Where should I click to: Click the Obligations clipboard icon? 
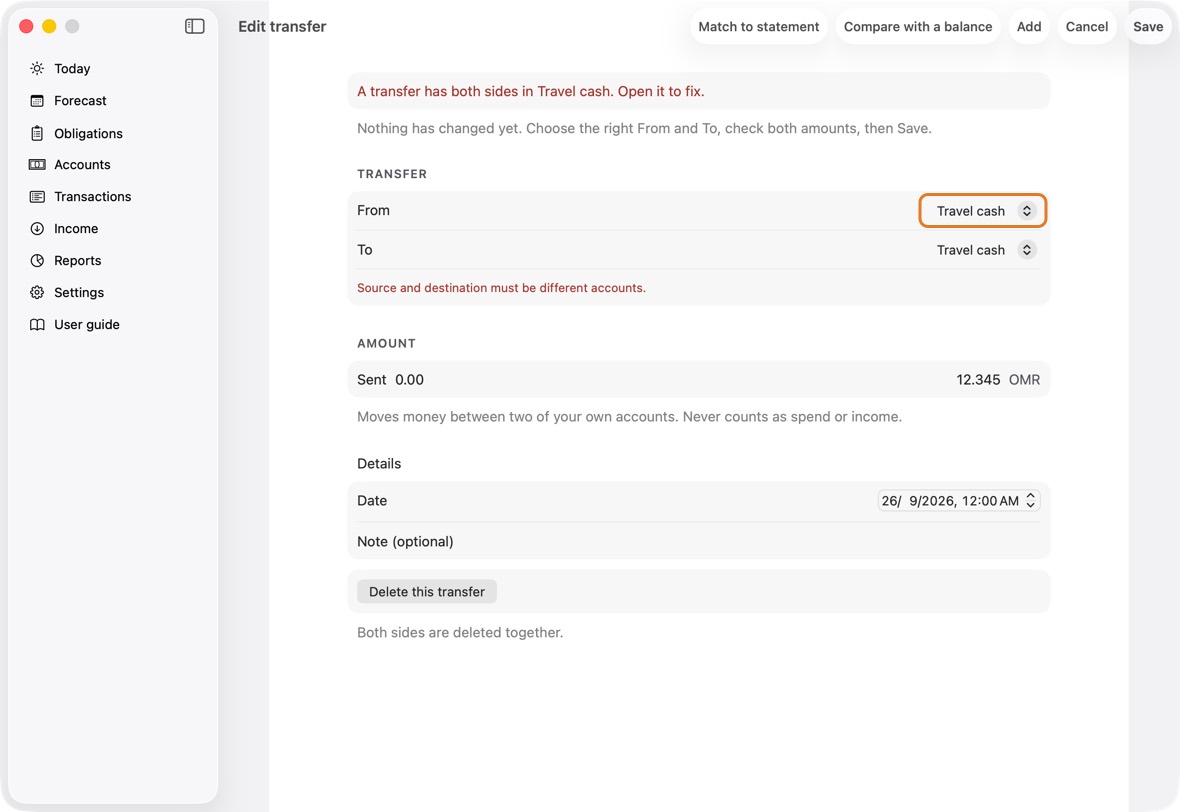pyautogui.click(x=37, y=133)
